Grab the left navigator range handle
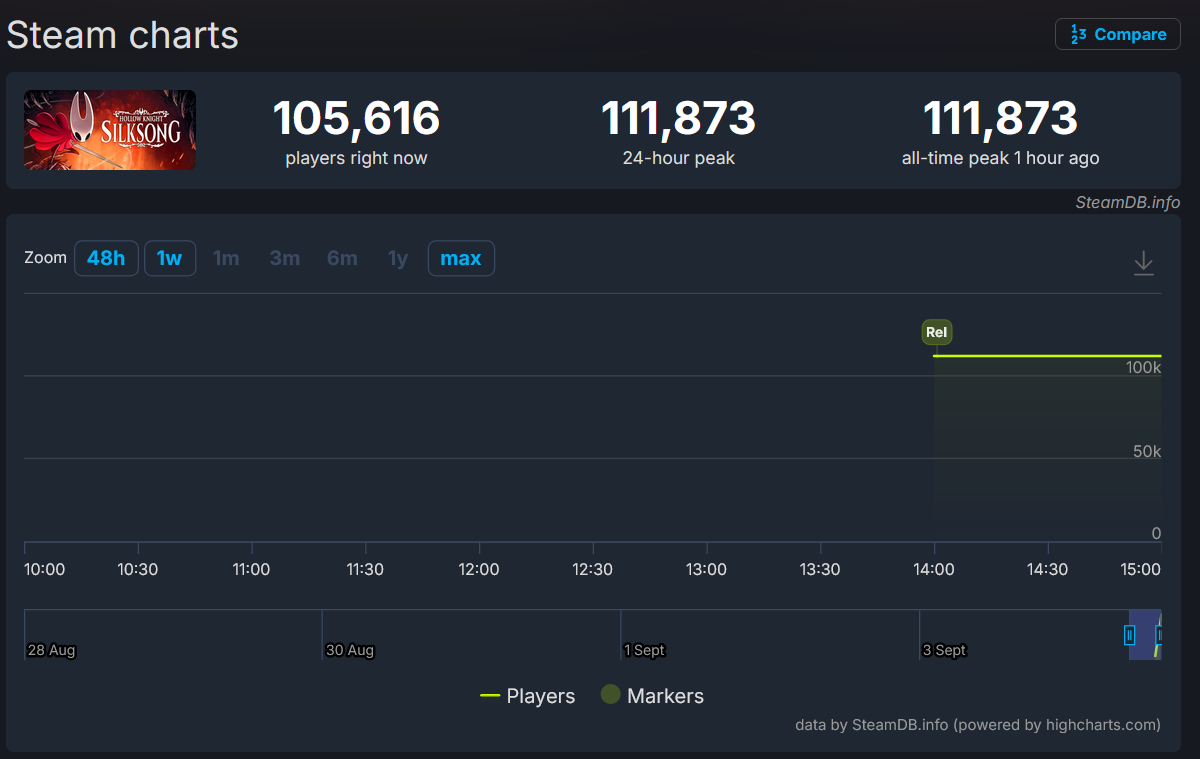 [x=1129, y=634]
